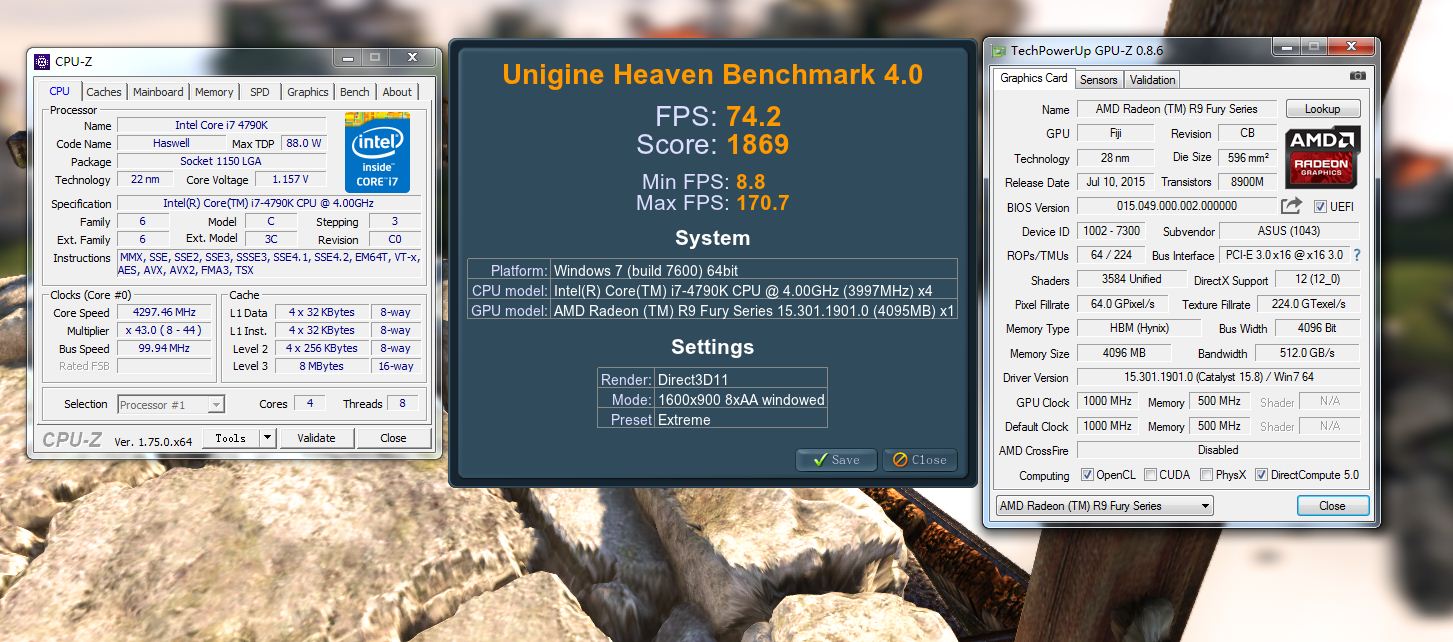Open the Tools dropdown arrow in CPU-Z

coord(267,438)
